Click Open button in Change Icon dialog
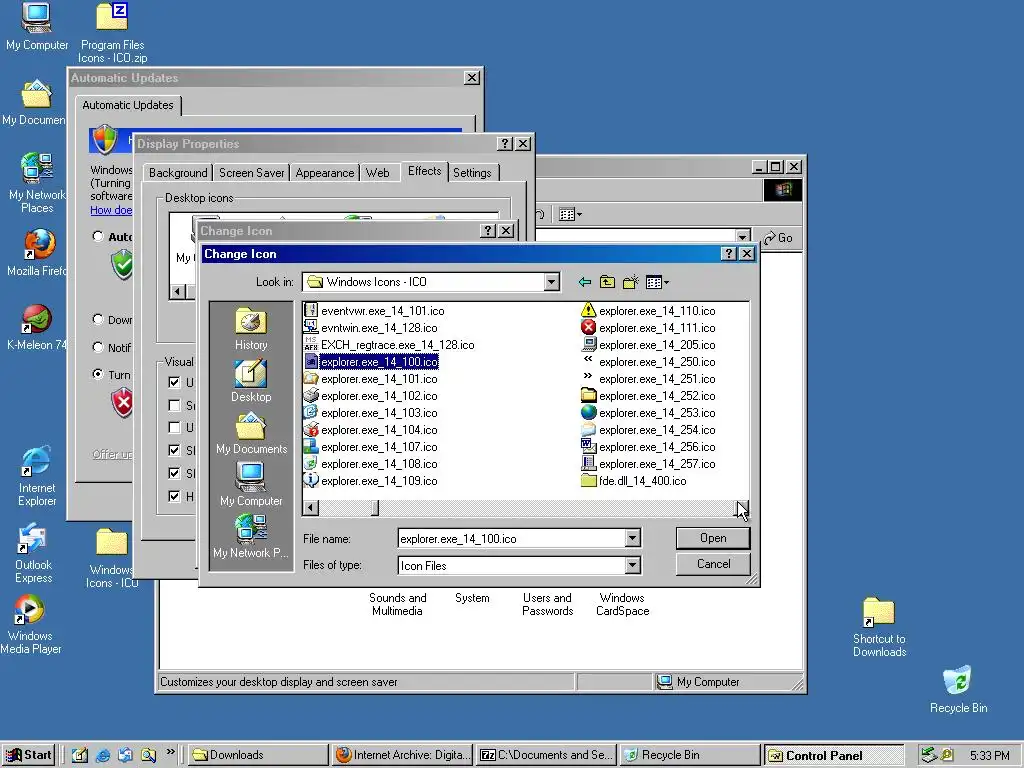1024x768 pixels. click(x=712, y=538)
